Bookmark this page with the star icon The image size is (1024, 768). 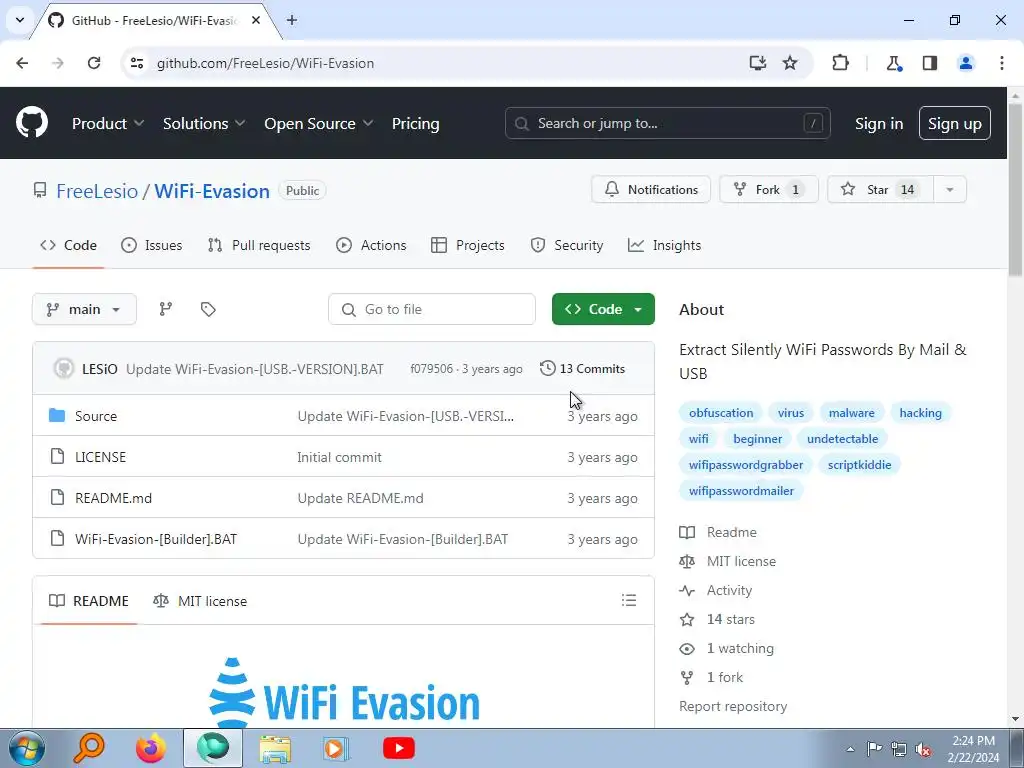click(790, 63)
